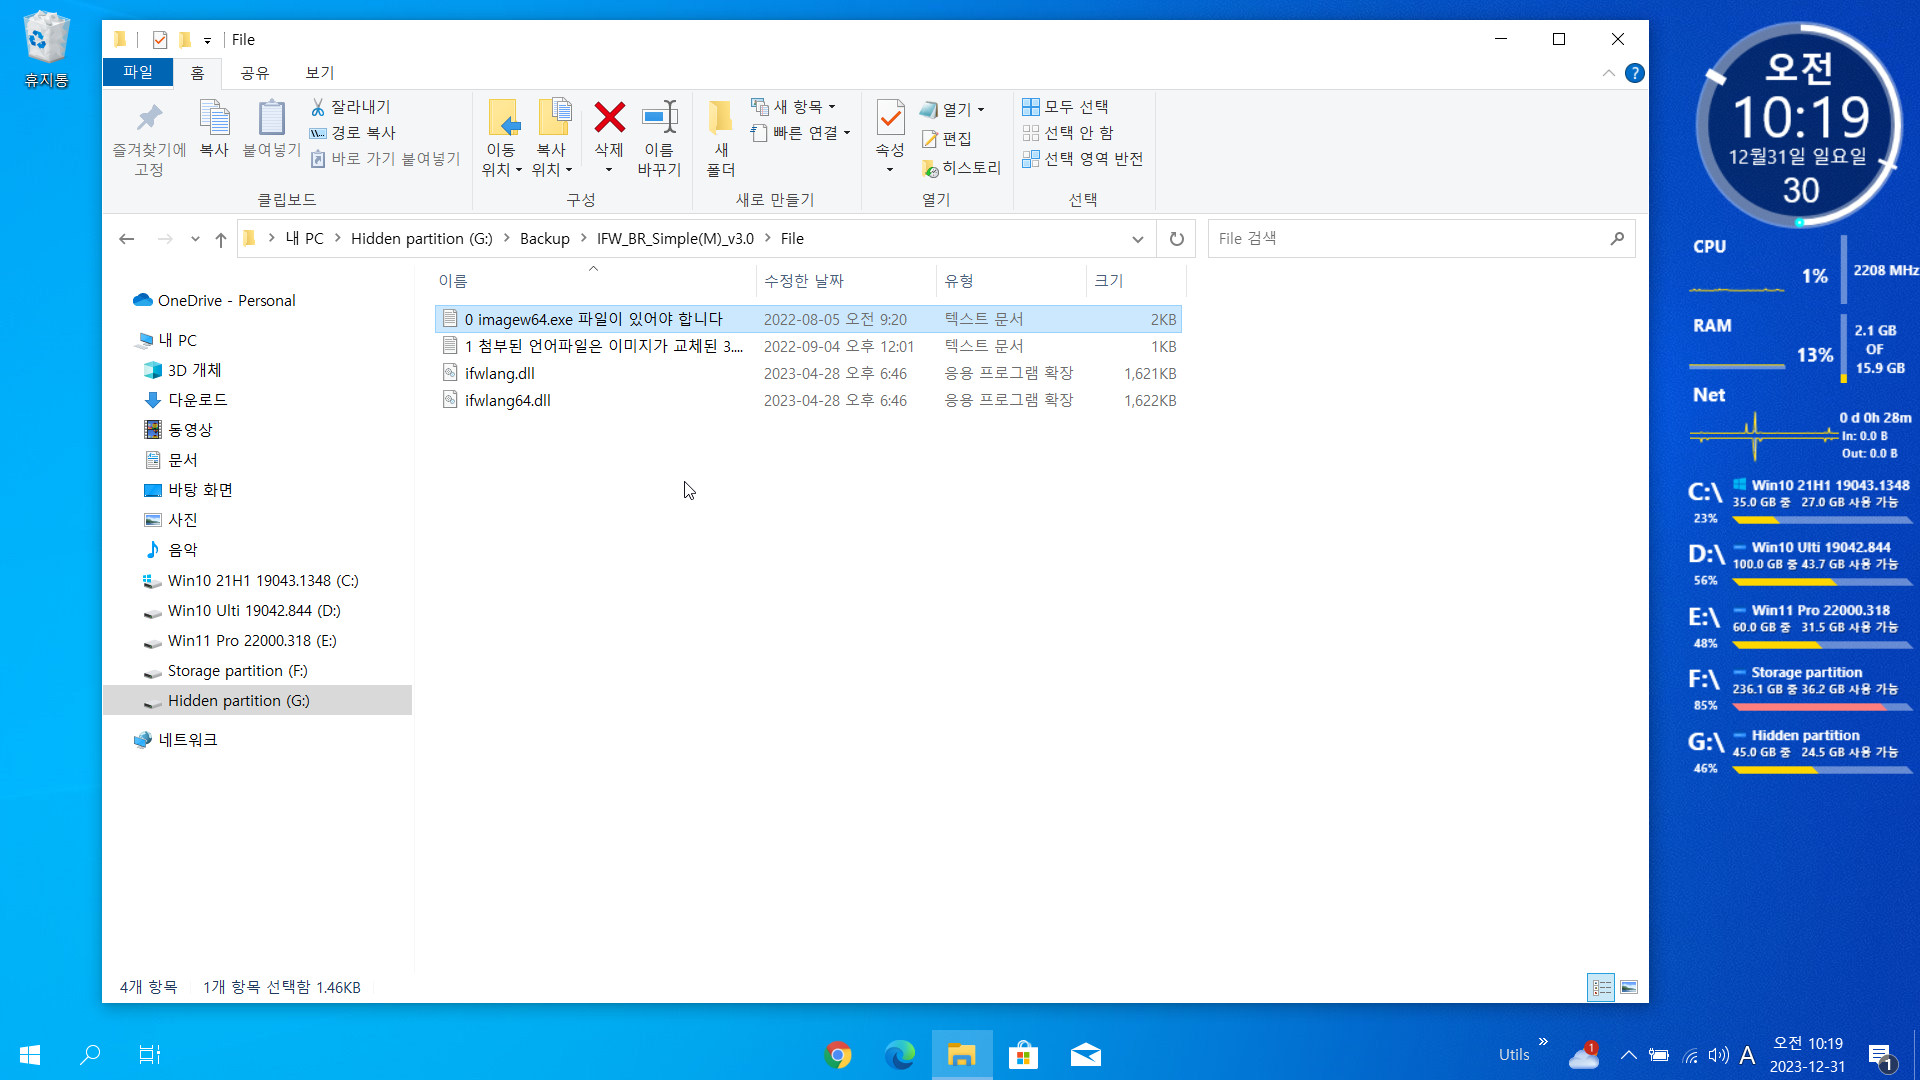Open 복사 위치 (Copy to) menu
Image resolution: width=1920 pixels, height=1080 pixels.
click(x=551, y=139)
